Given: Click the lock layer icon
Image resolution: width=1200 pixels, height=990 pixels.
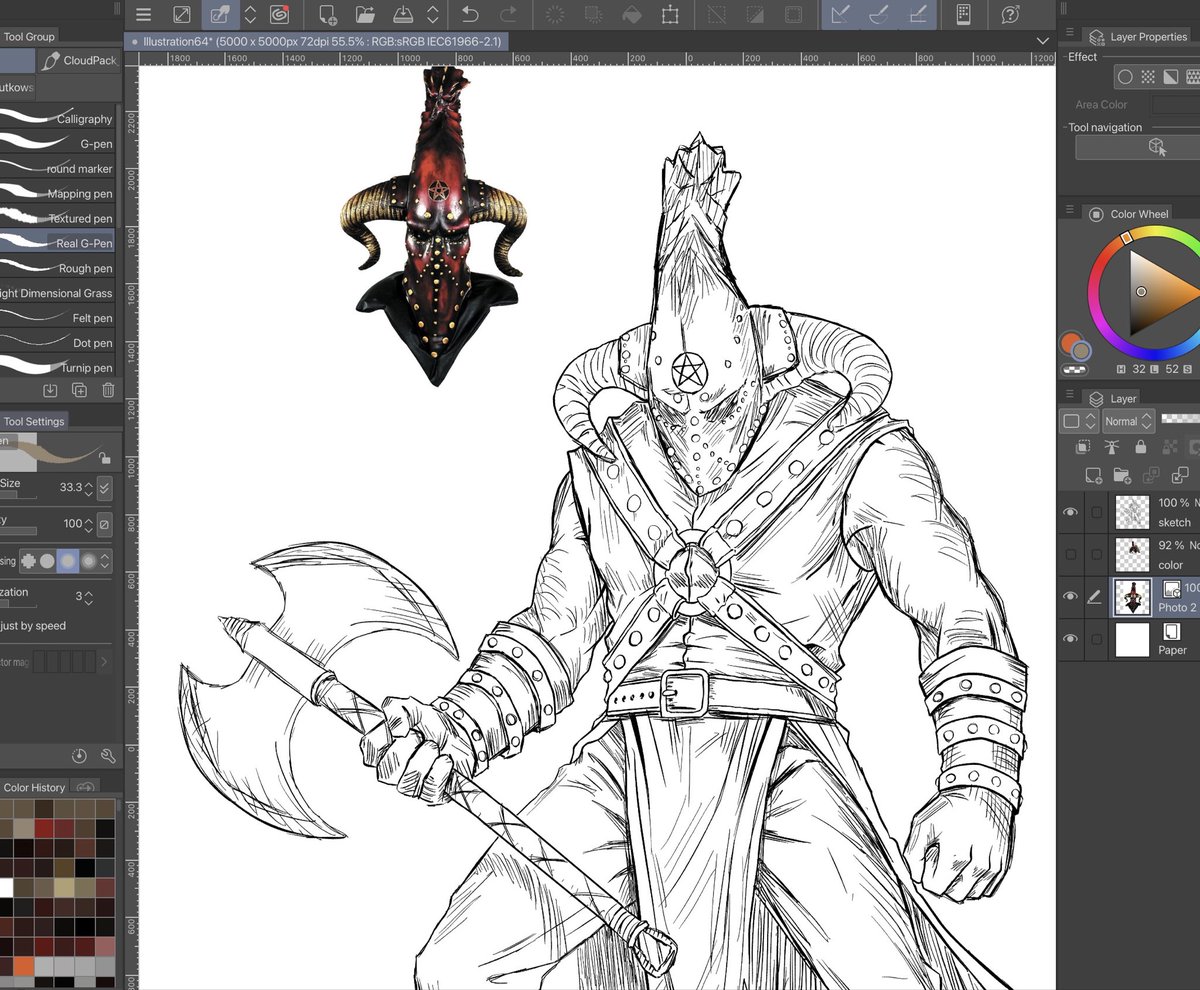Looking at the screenshot, I should coord(1140,447).
